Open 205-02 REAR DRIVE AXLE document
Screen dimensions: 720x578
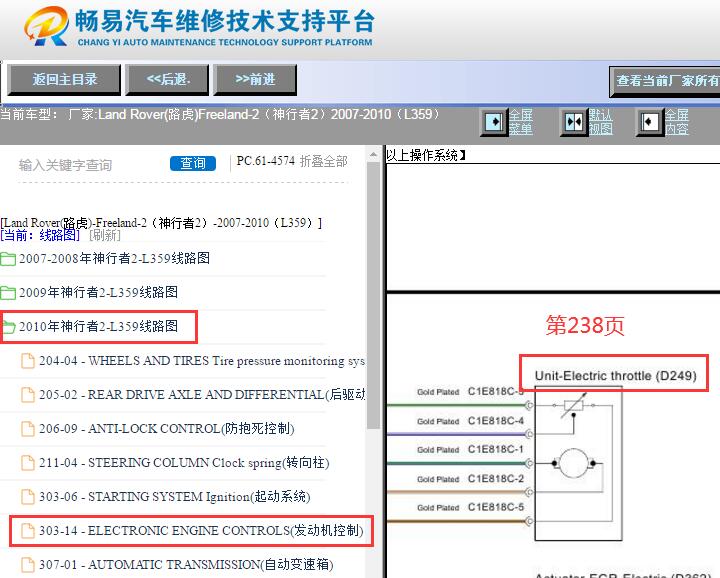pyautogui.click(x=202, y=395)
